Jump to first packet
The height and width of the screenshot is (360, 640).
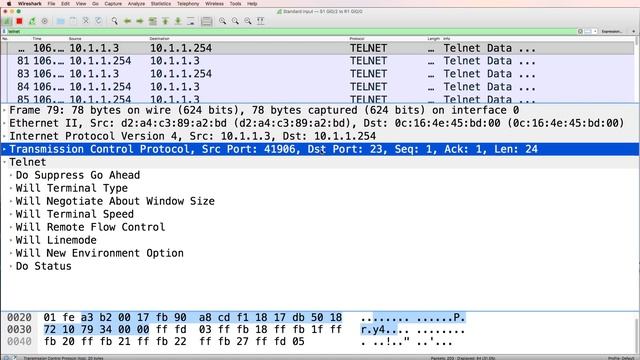[165, 21]
